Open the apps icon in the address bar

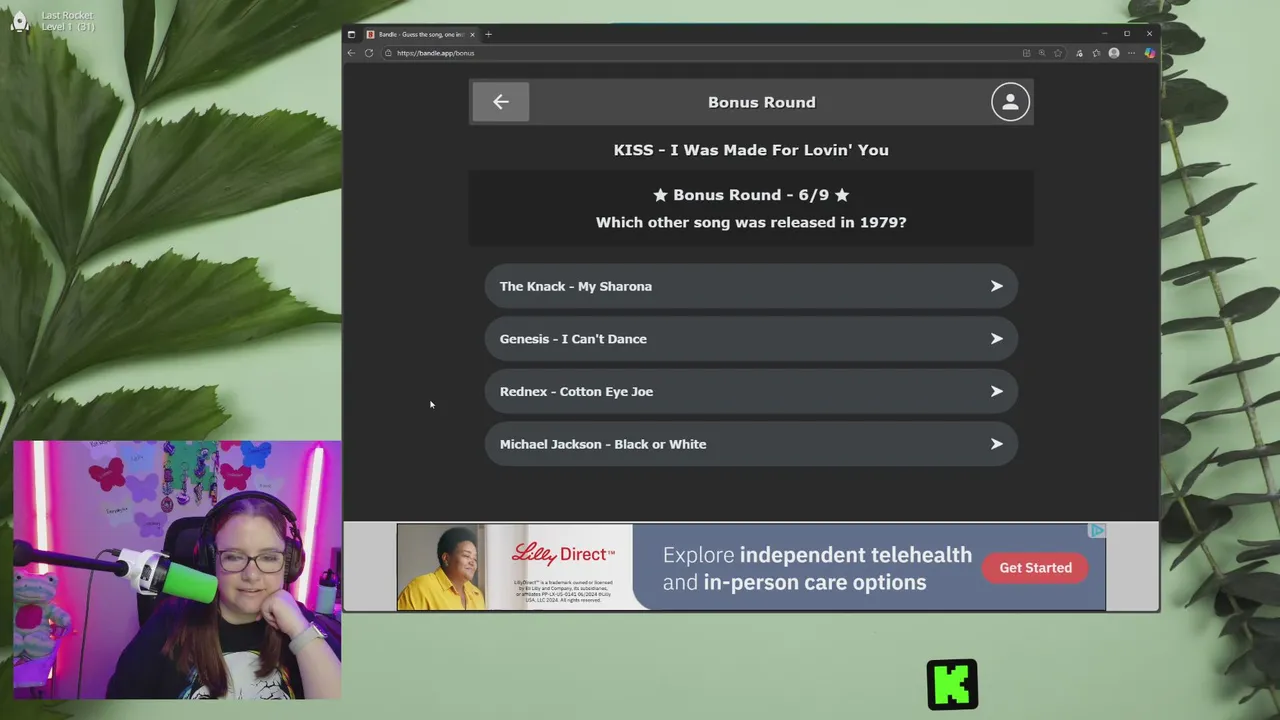pos(1026,53)
